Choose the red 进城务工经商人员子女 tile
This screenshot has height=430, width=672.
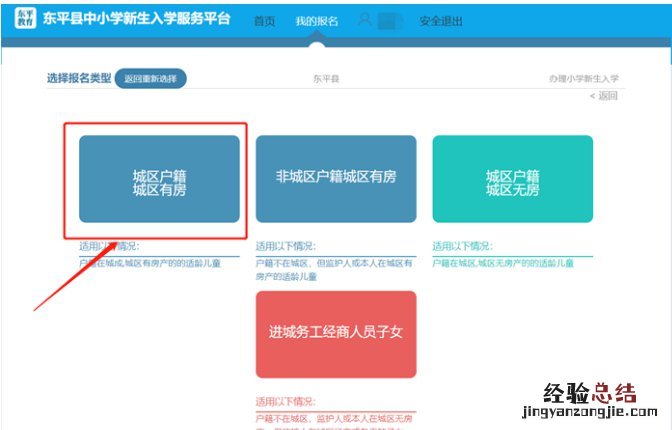coord(335,334)
